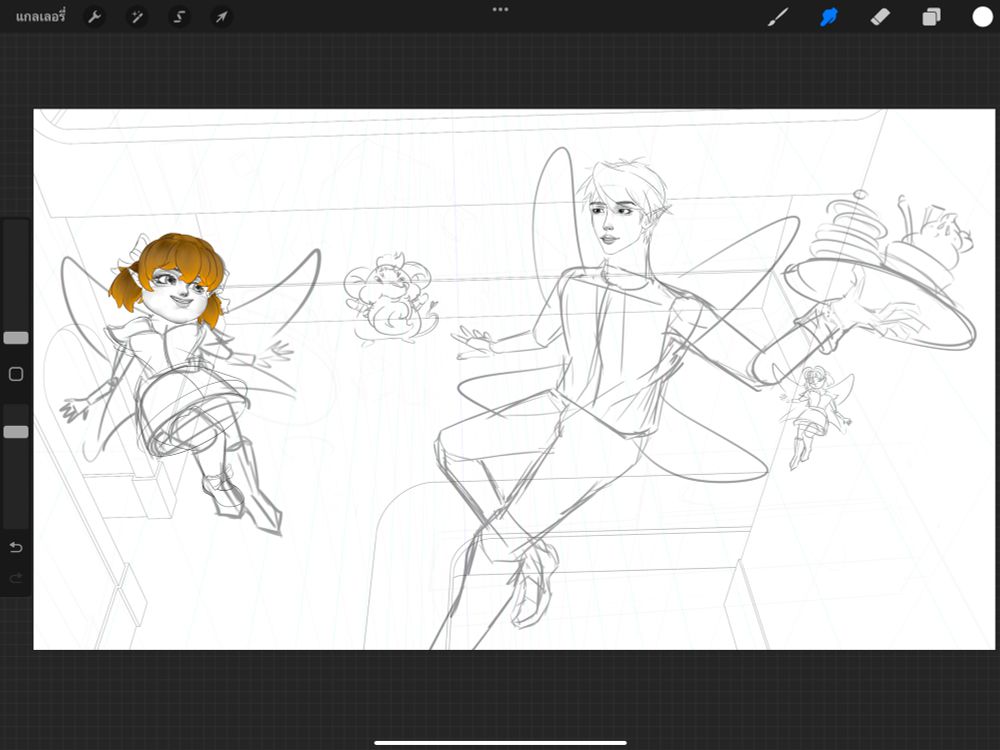The height and width of the screenshot is (750, 1000).
Task: Tap the home indicator bar at bottom
Action: click(x=500, y=742)
